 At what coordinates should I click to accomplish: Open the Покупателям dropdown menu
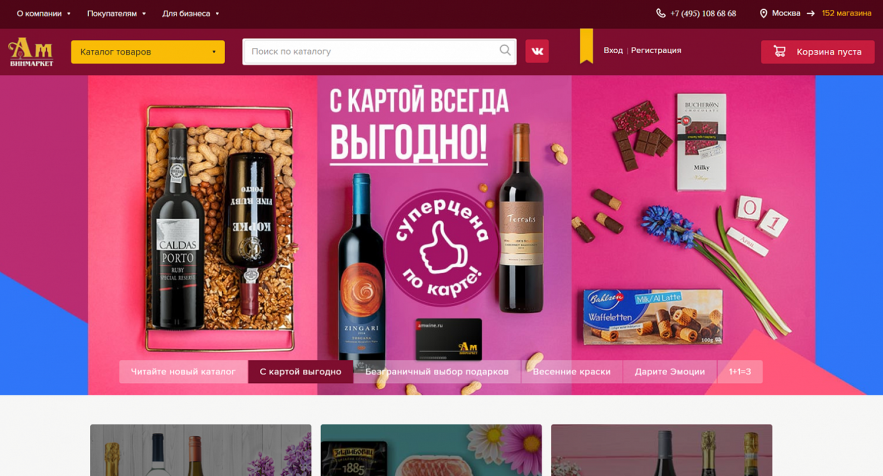point(116,14)
